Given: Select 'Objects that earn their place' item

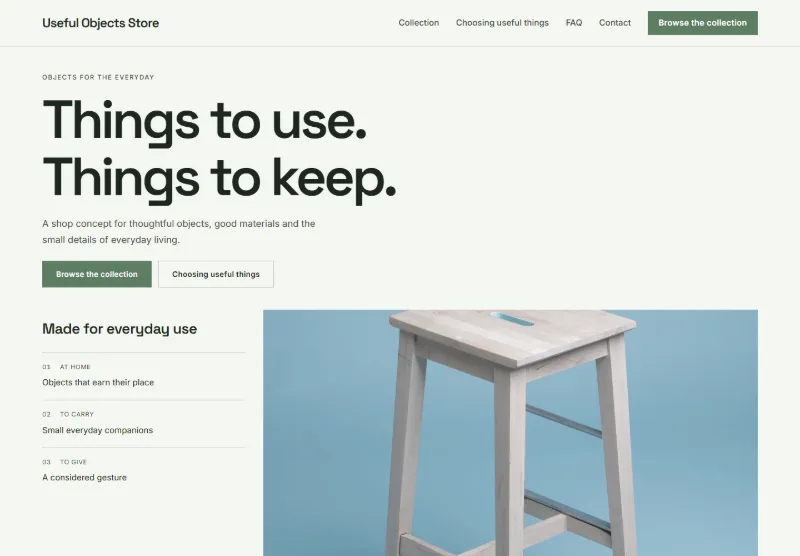Looking at the screenshot, I should (x=98, y=383).
